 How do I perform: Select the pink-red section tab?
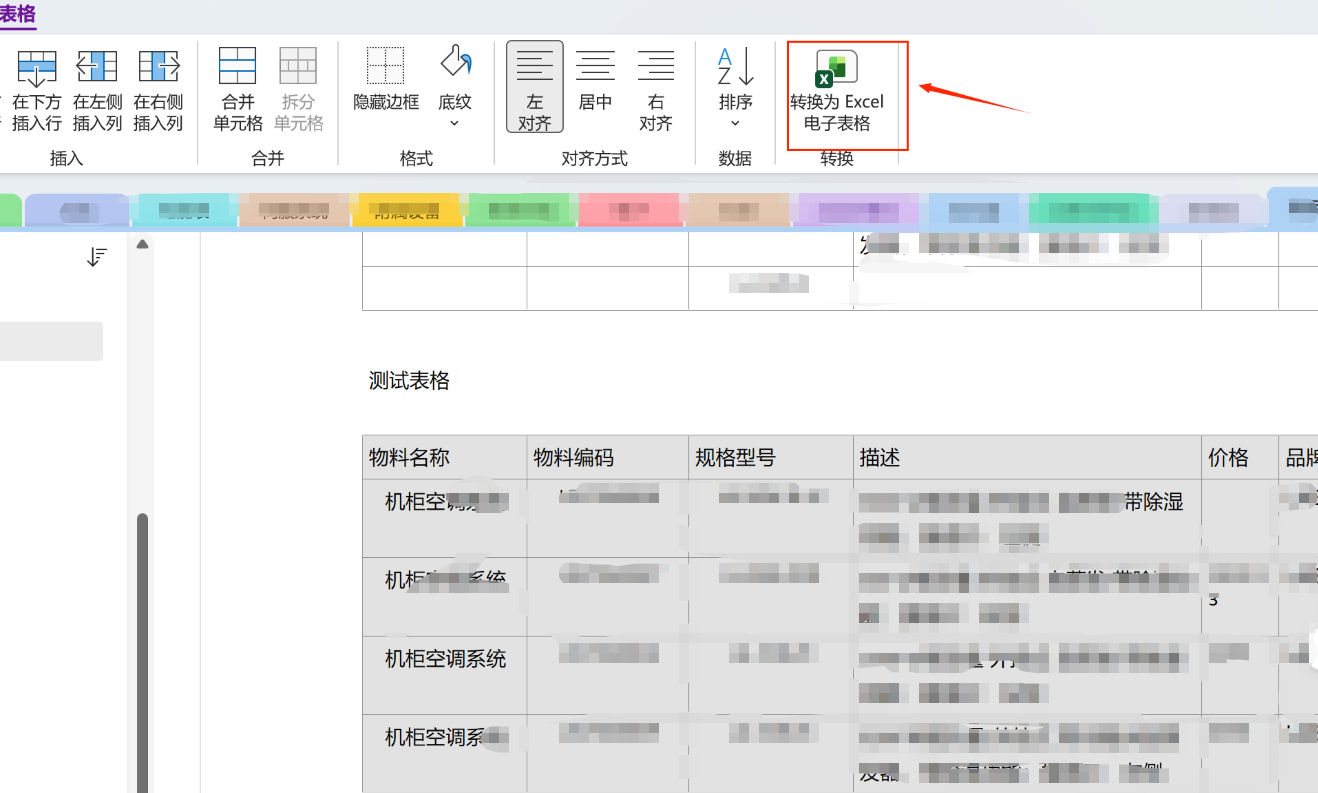[629, 211]
